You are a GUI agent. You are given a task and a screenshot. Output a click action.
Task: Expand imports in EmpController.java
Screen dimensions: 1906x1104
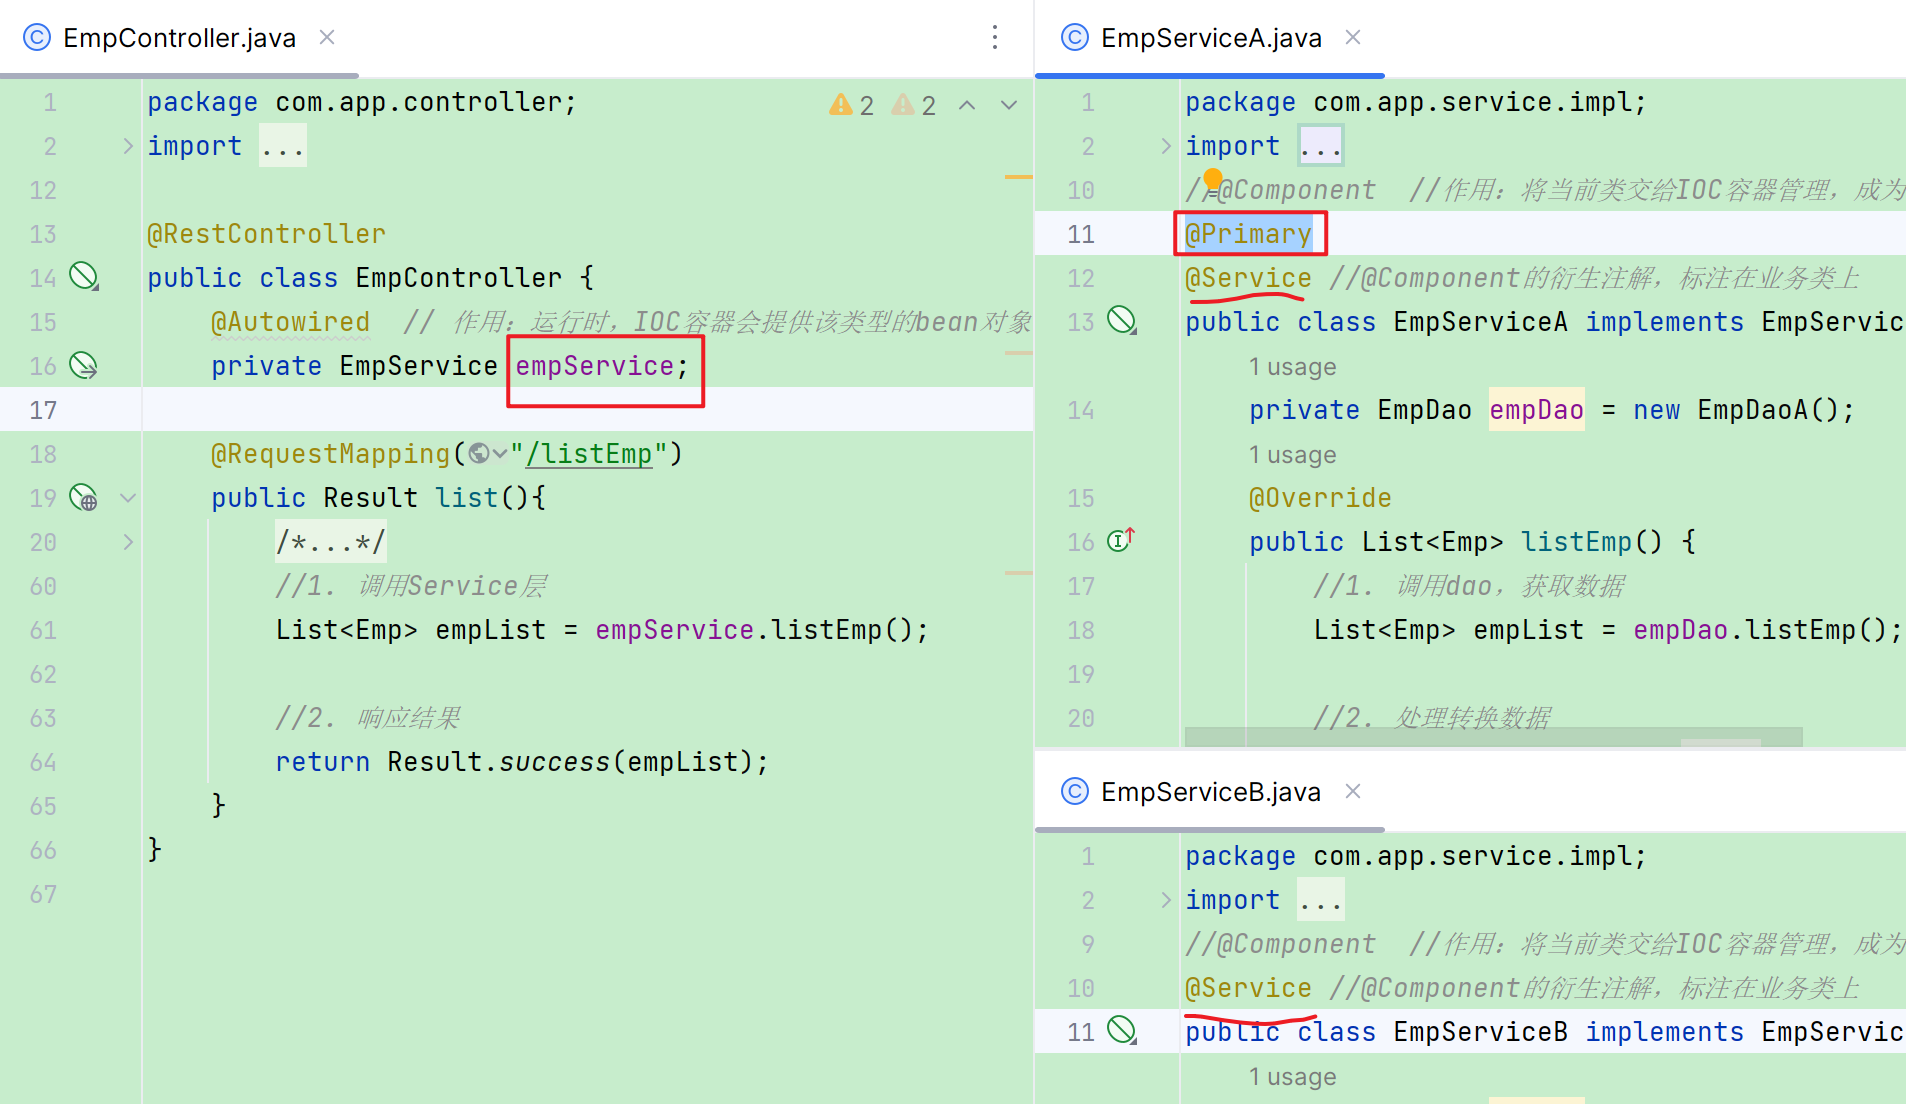tap(128, 146)
